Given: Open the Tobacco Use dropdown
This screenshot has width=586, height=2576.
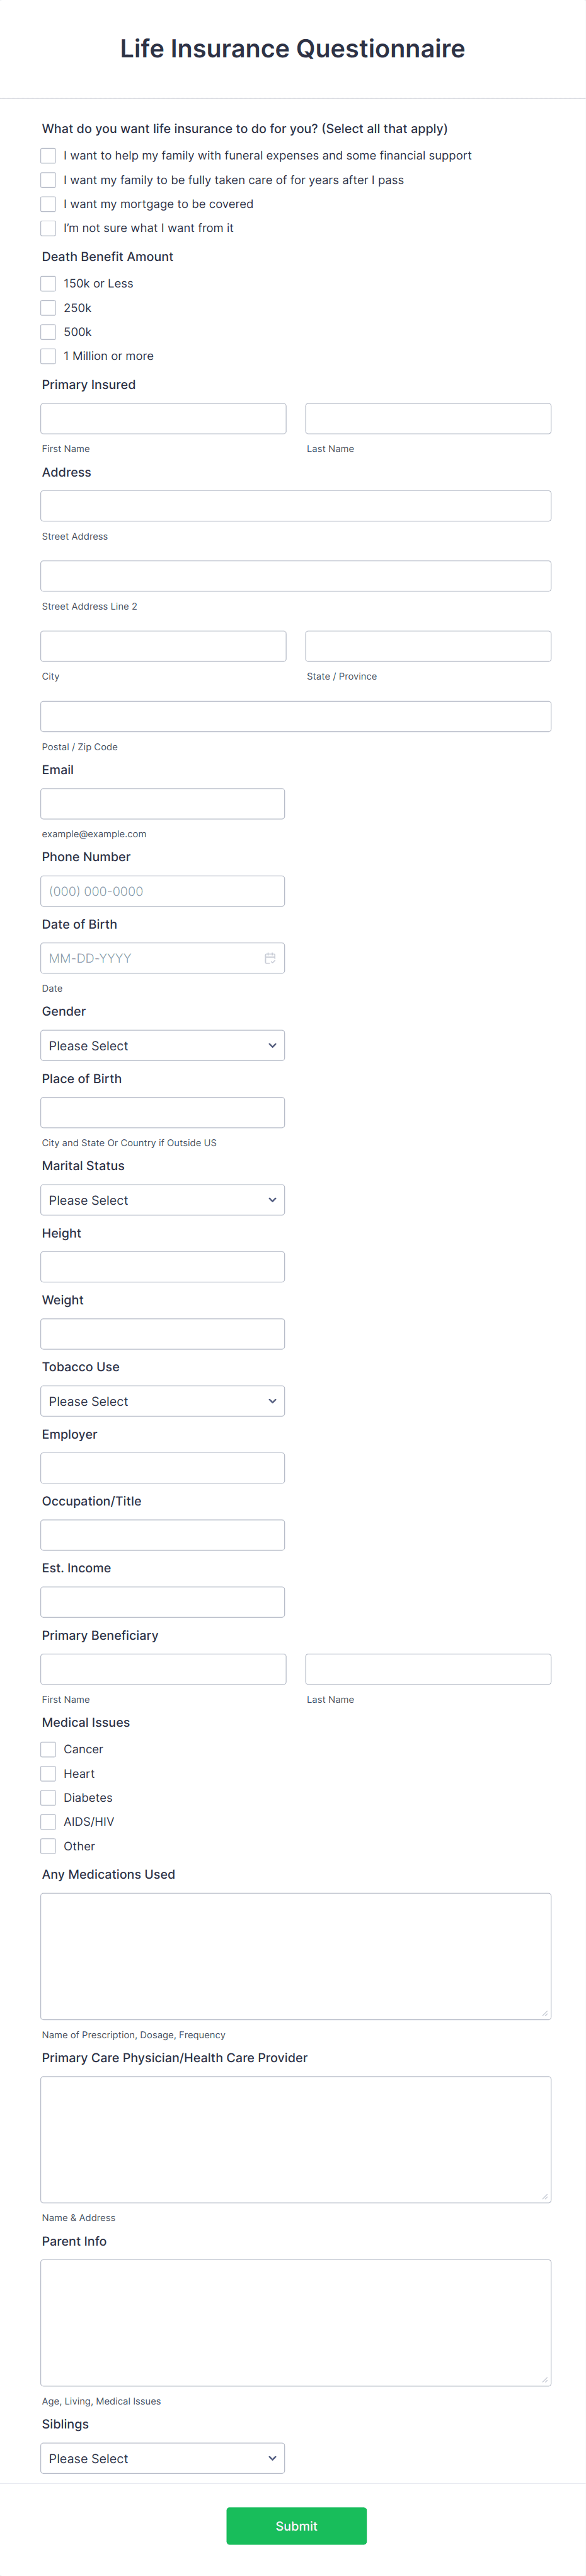Looking at the screenshot, I should tap(162, 1400).
